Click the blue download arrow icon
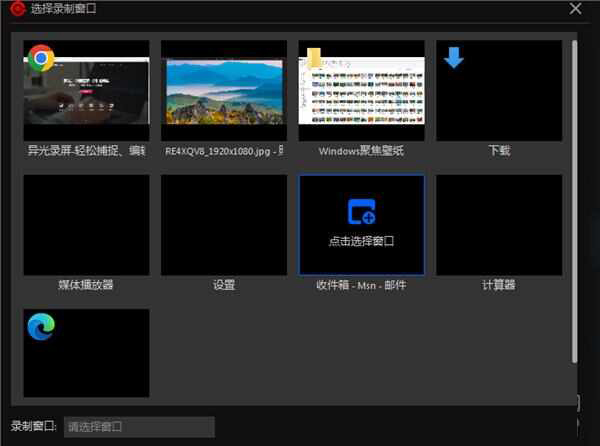Screen dimensions: 600x446 click(x=454, y=58)
